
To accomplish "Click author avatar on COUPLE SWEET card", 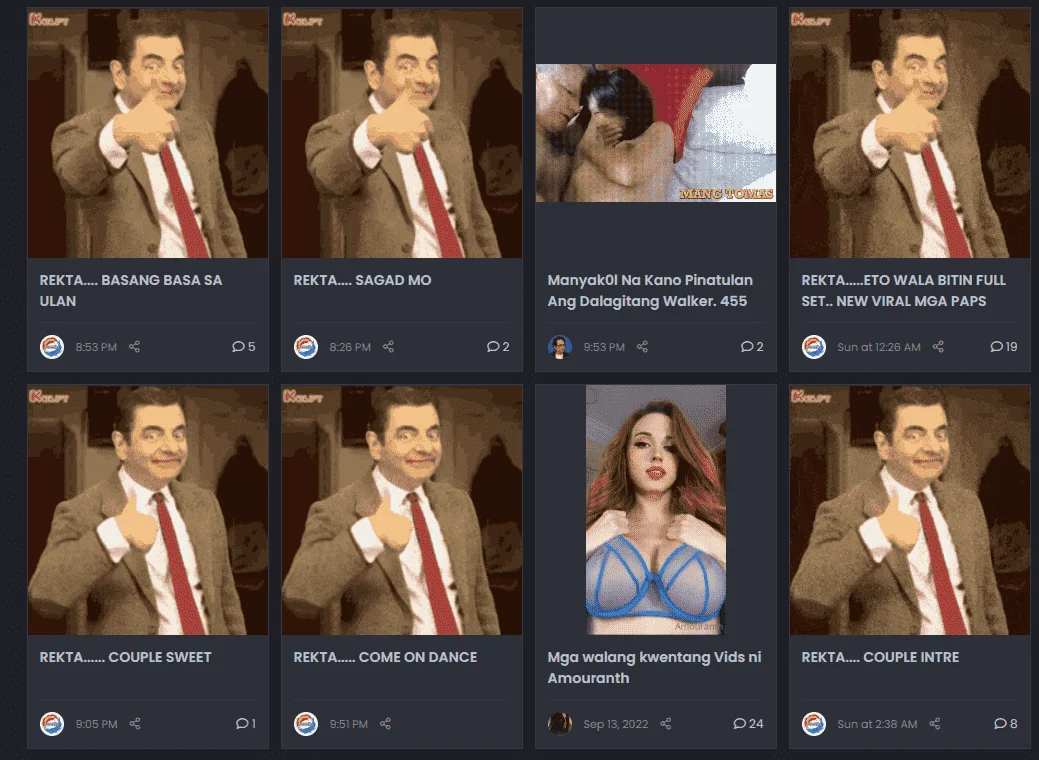I will (52, 724).
